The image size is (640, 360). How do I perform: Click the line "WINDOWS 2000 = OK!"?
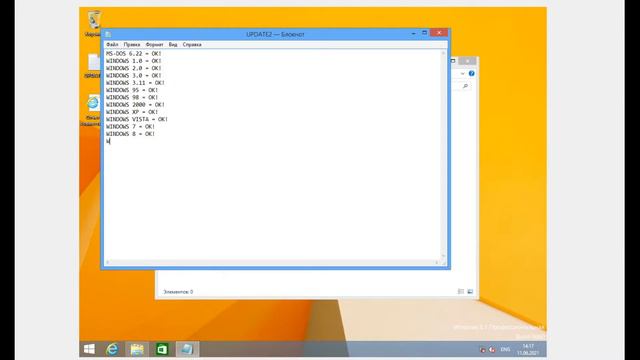[135, 105]
